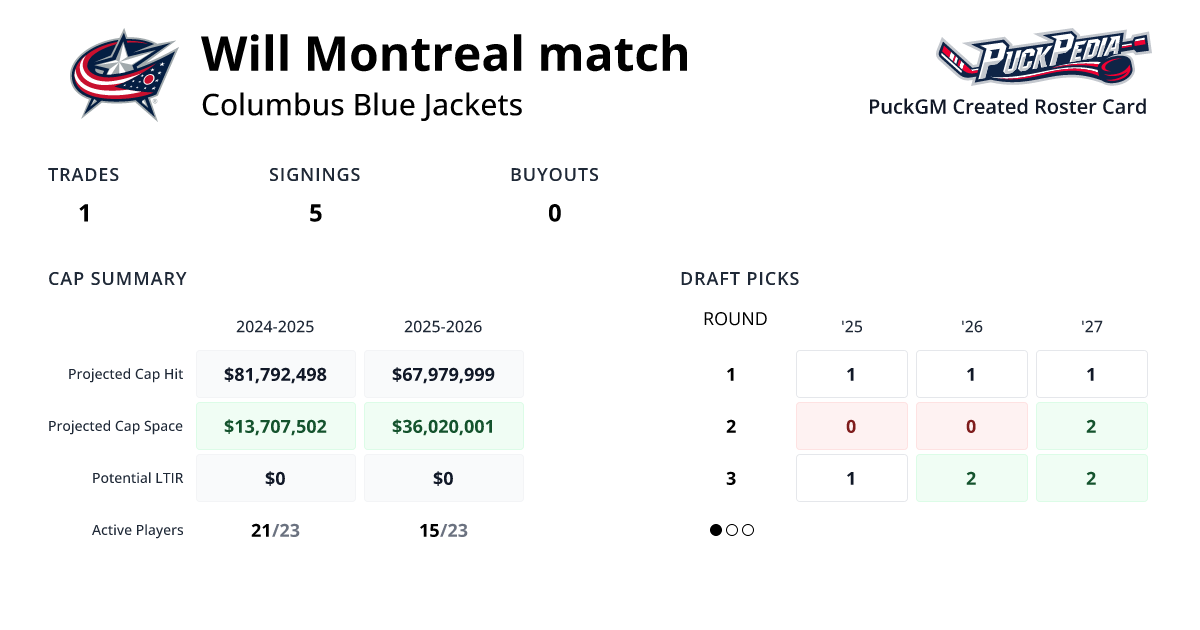The image size is (1200, 630).
Task: Click the 2024-2025 Potential LTIR value
Action: pos(276,478)
